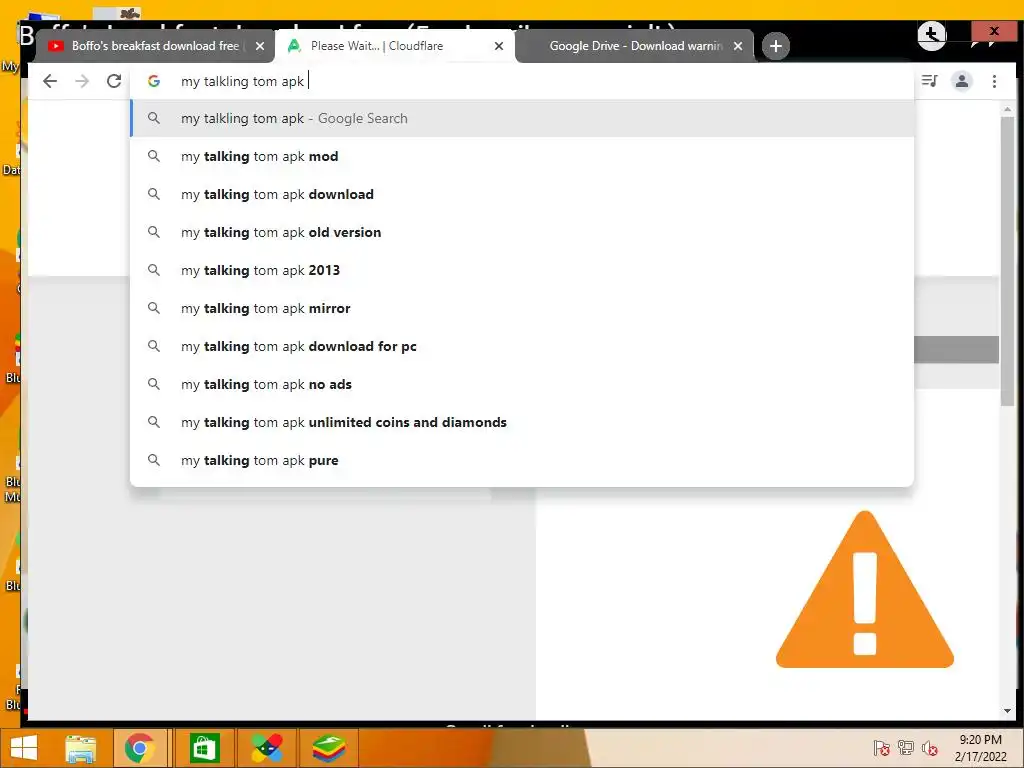Close the Please Wait Cloudflare tab
This screenshot has height=768, width=1024.
click(499, 46)
